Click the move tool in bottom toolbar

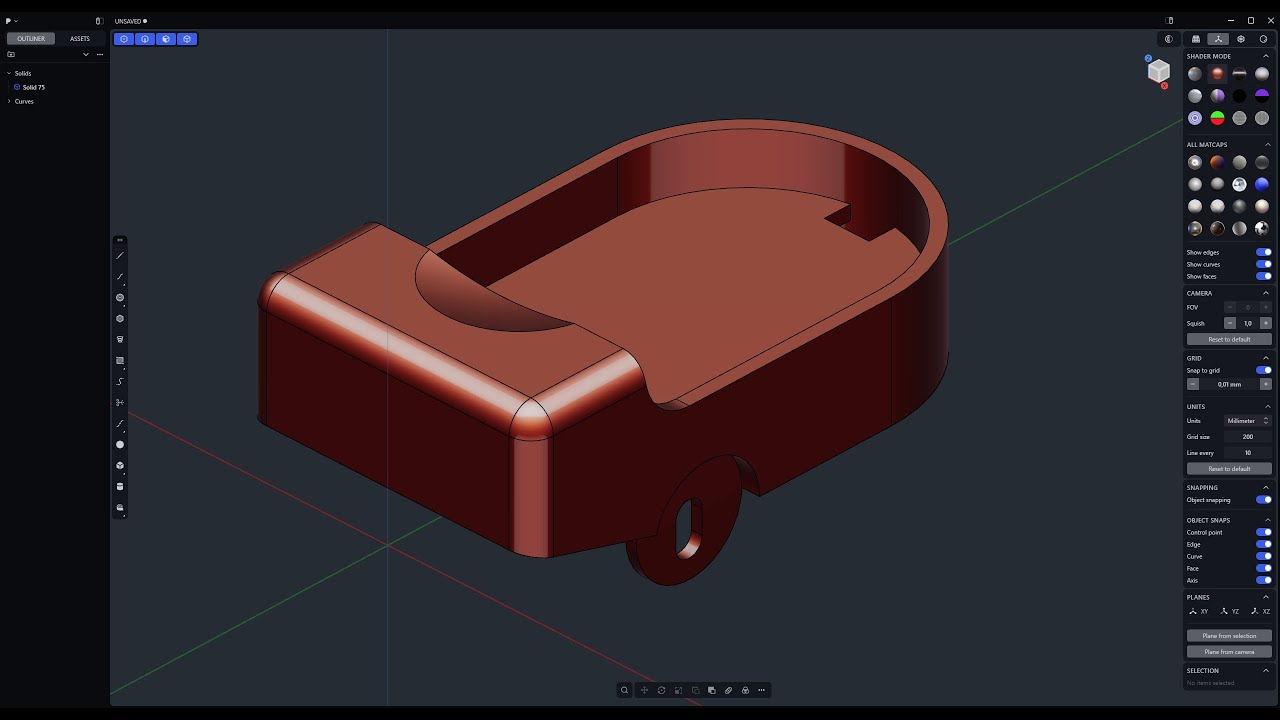(x=644, y=690)
